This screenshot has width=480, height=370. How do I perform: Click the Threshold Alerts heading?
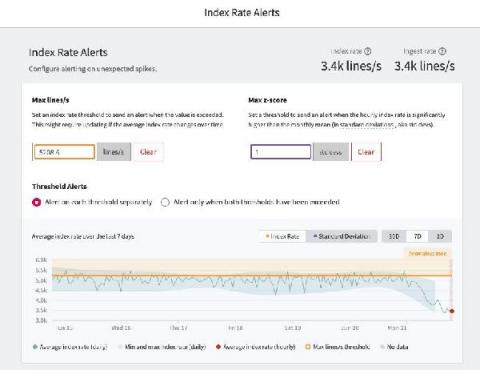[59, 186]
